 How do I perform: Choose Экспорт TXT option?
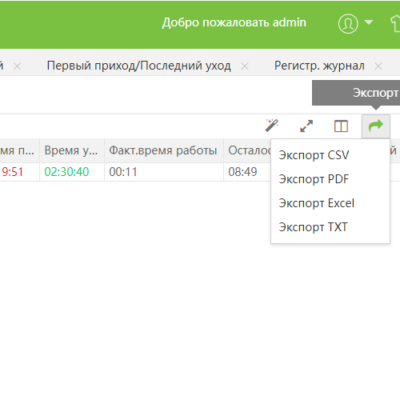click(313, 227)
